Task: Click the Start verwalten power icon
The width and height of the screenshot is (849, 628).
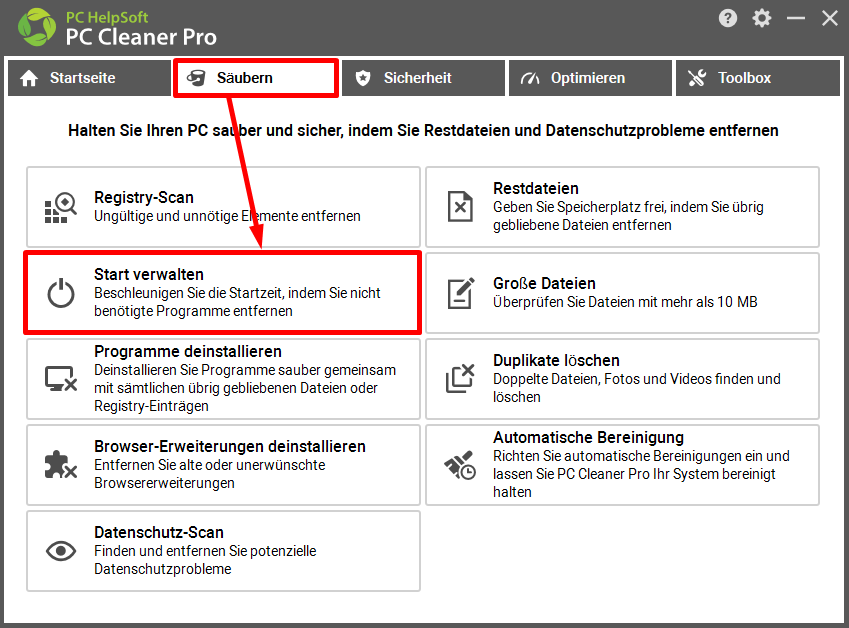Action: click(x=61, y=293)
